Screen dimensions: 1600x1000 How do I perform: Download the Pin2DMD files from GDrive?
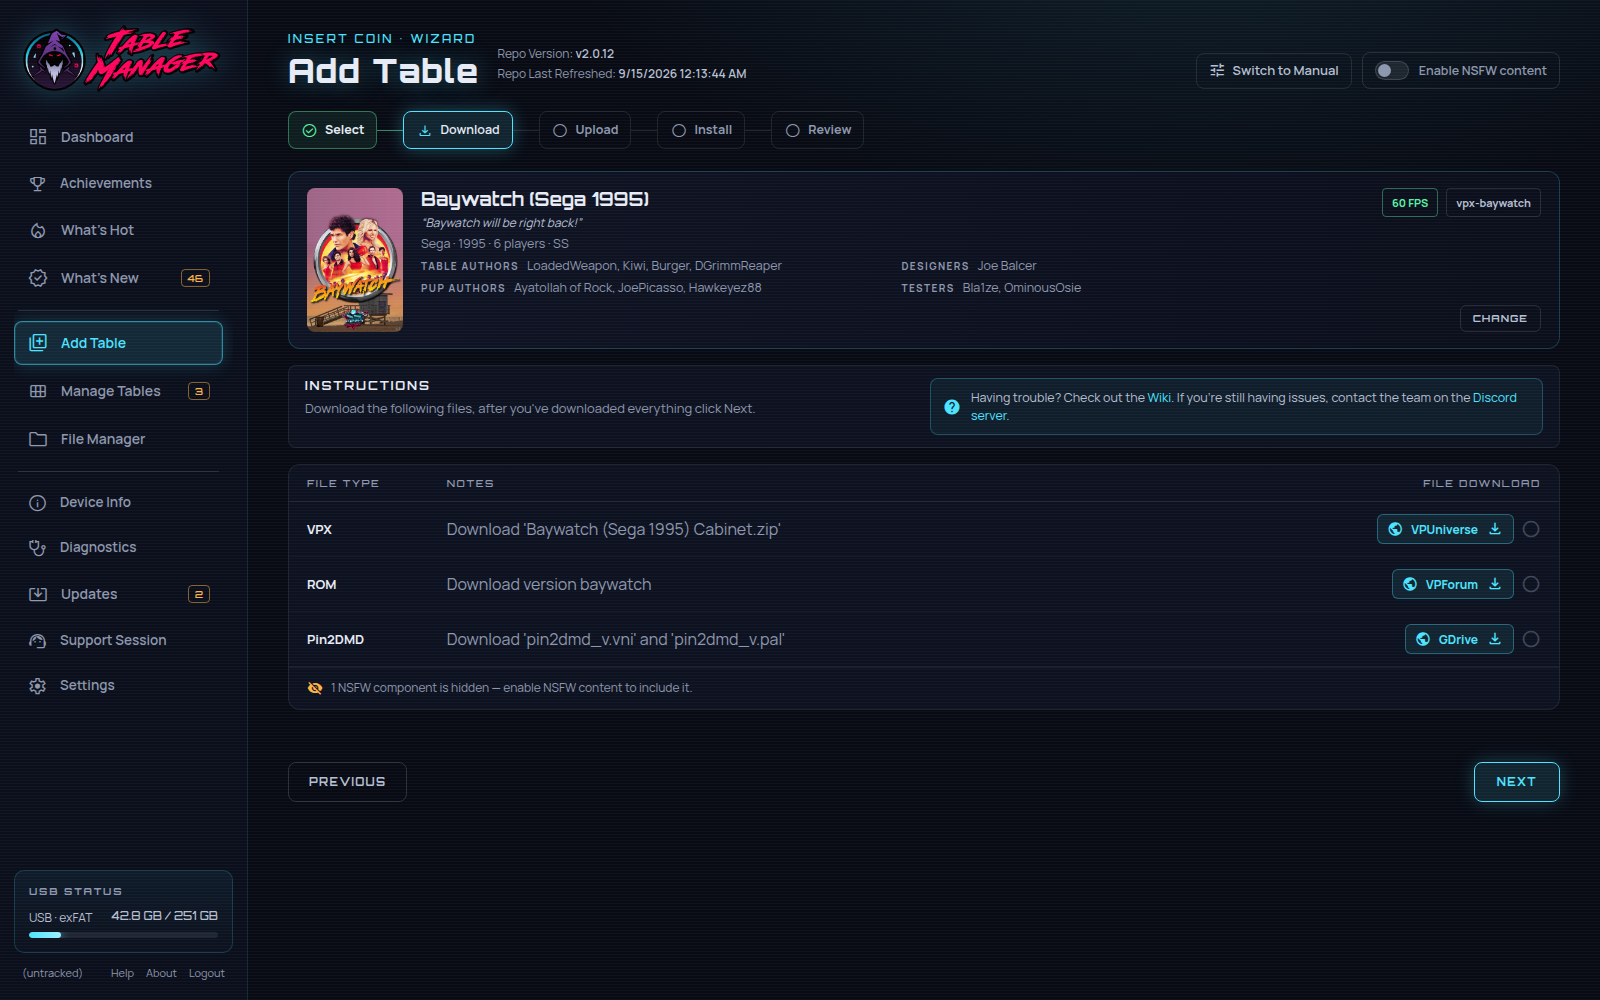click(x=1459, y=639)
